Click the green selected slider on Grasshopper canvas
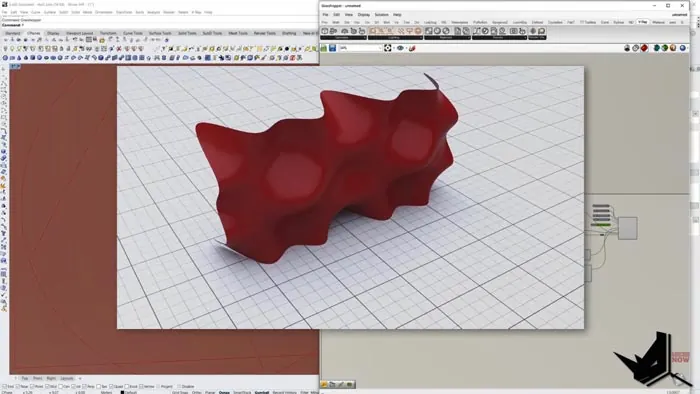 click(601, 224)
